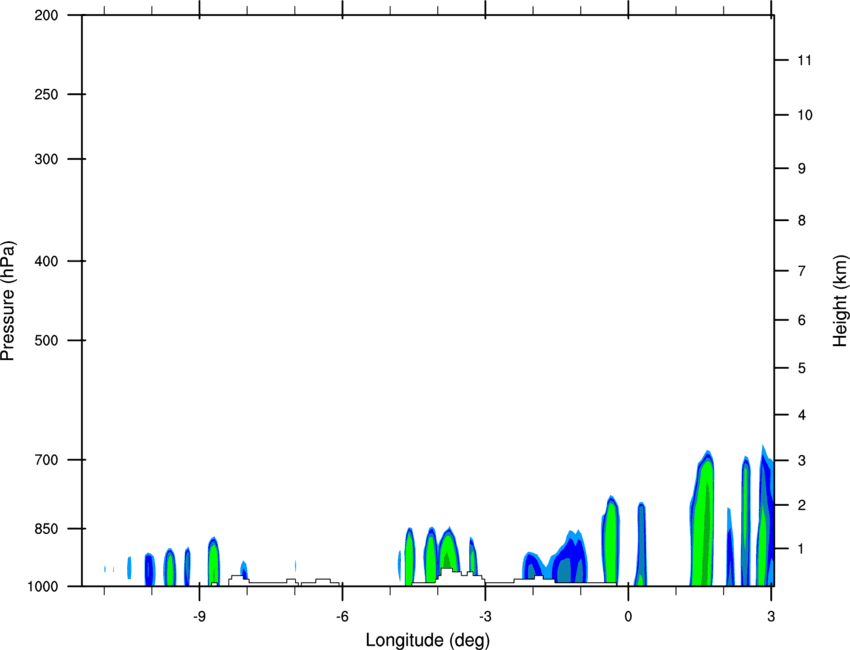
Task: Click the 700 pressure tick label
Action: (x=46, y=460)
